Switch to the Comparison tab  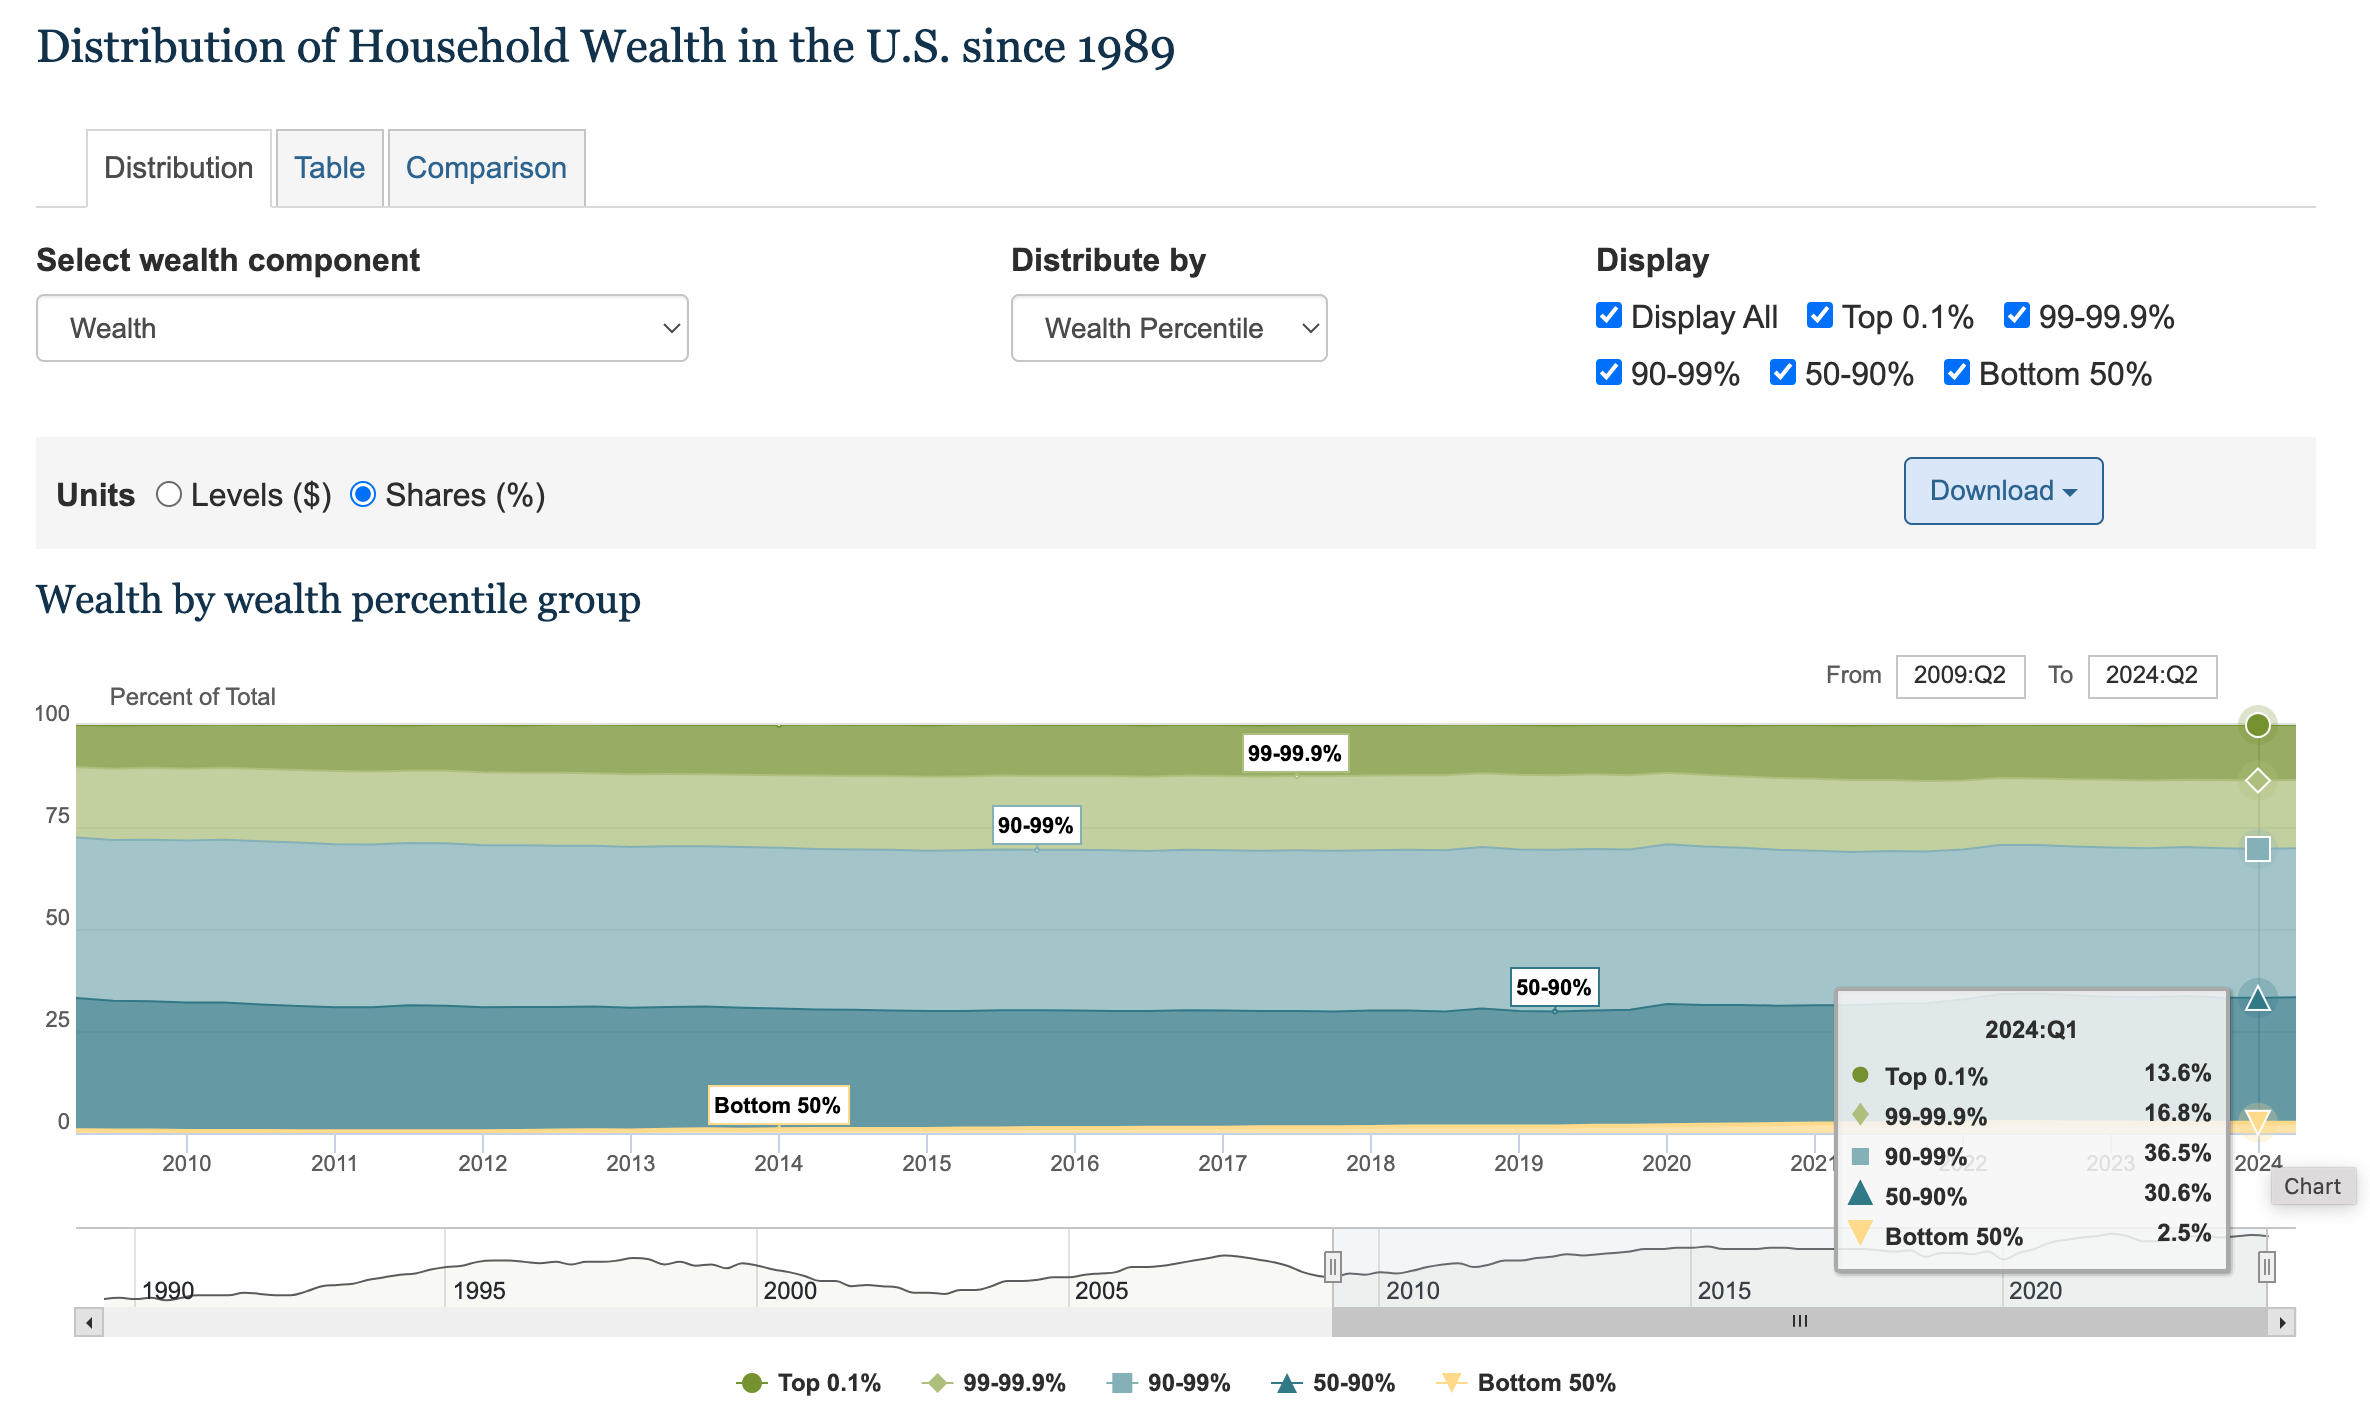click(x=486, y=168)
